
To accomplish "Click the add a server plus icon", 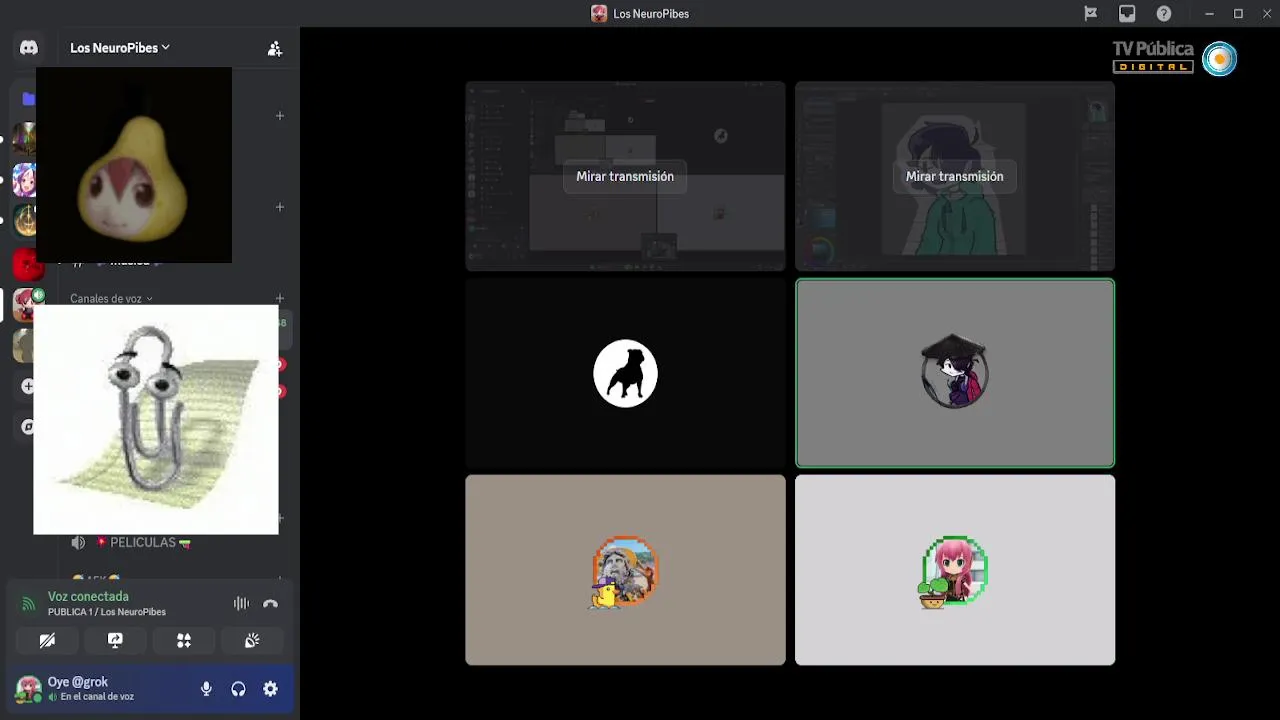I will point(28,386).
